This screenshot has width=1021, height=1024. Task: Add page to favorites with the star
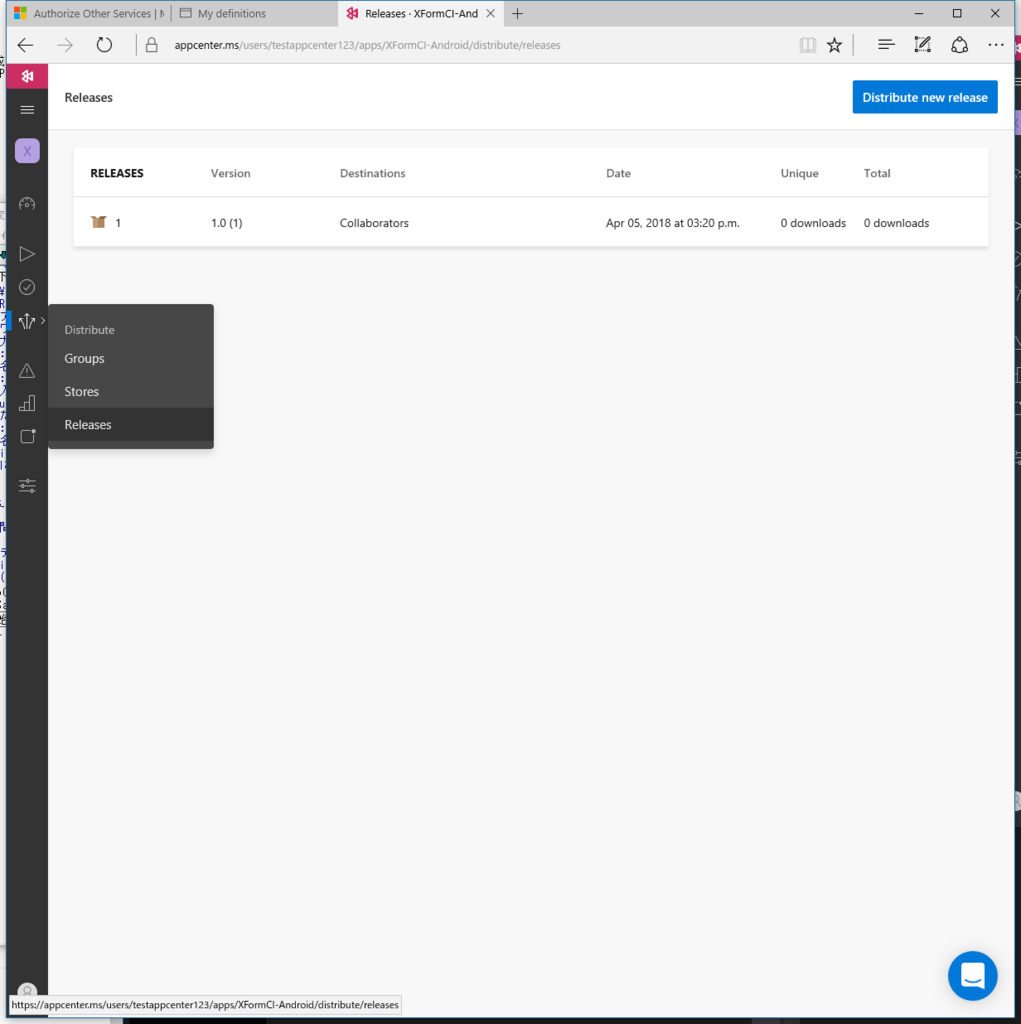click(x=835, y=44)
